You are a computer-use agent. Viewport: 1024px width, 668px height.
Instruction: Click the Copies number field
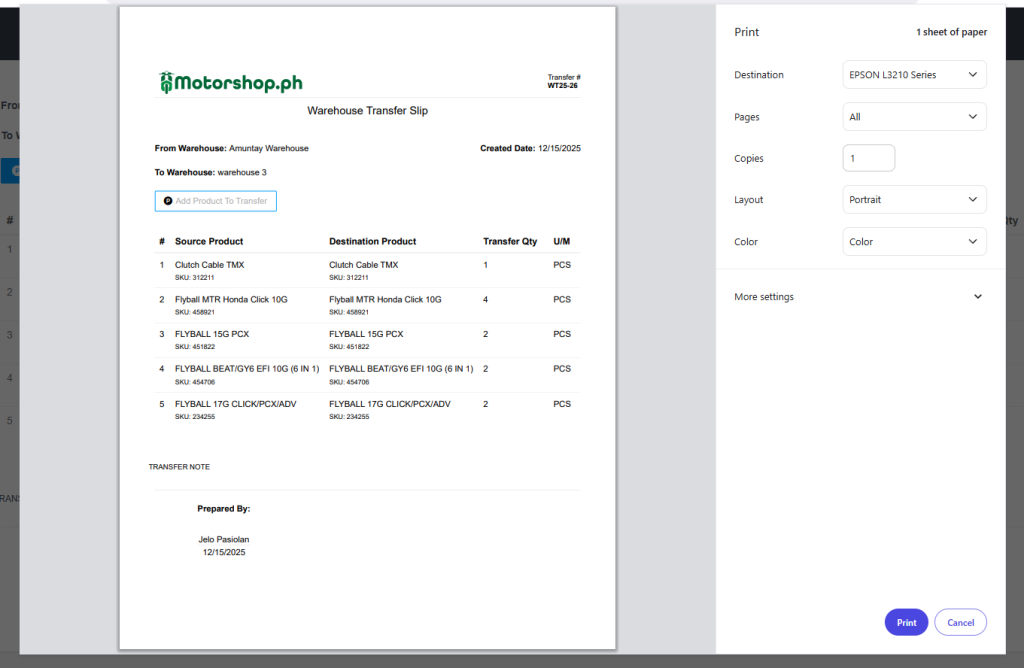pos(868,158)
